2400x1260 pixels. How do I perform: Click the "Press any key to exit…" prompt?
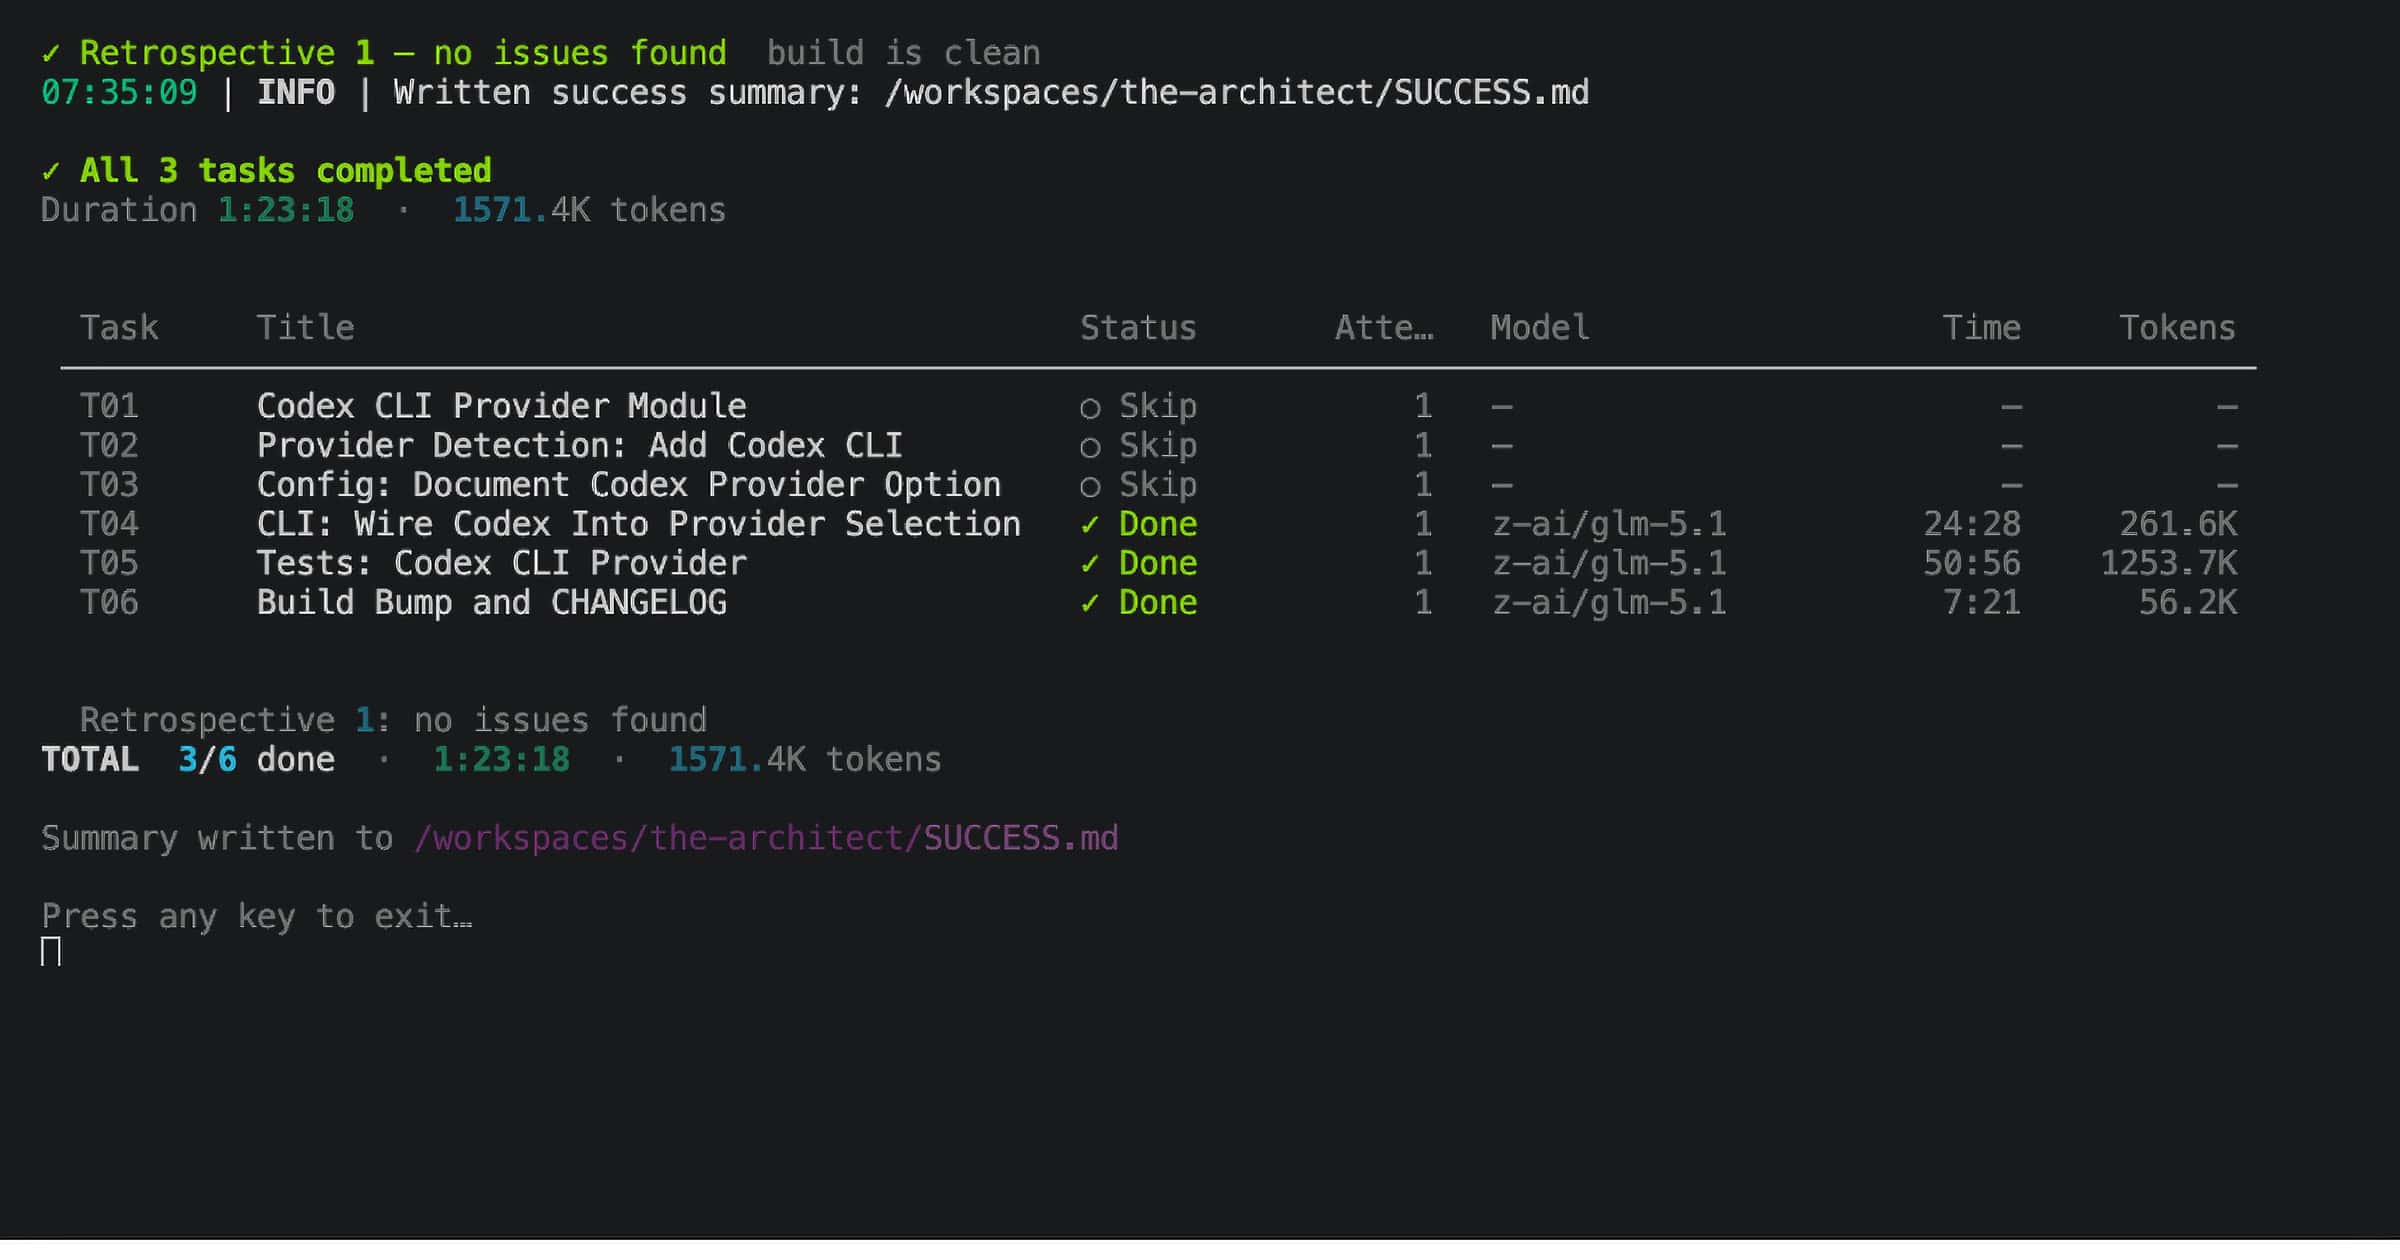[x=257, y=917]
